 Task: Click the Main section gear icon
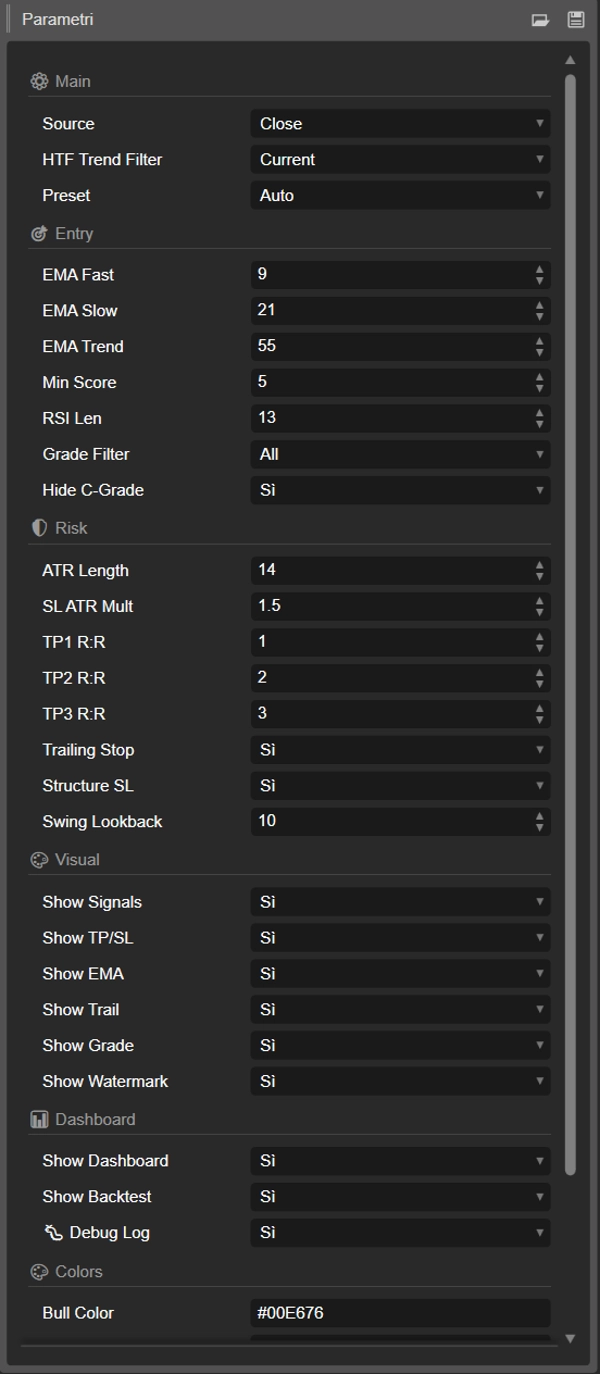[39, 81]
